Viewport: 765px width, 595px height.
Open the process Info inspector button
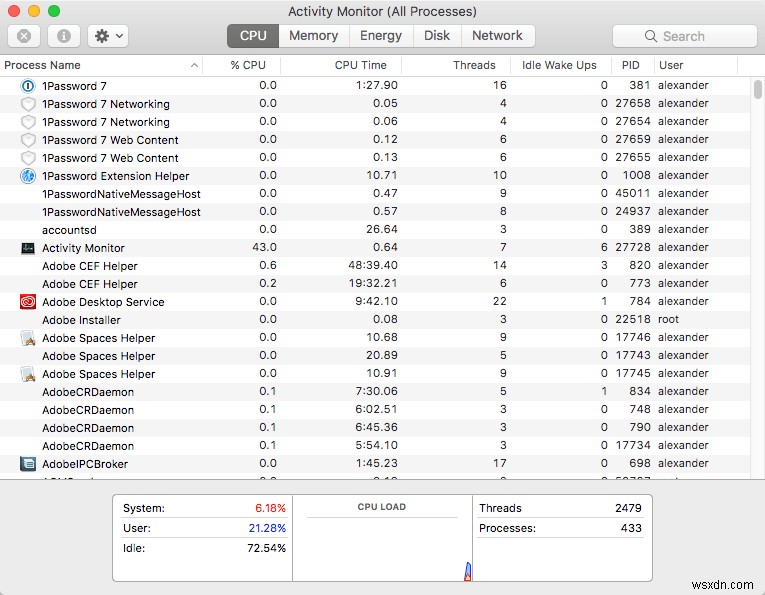(x=64, y=36)
